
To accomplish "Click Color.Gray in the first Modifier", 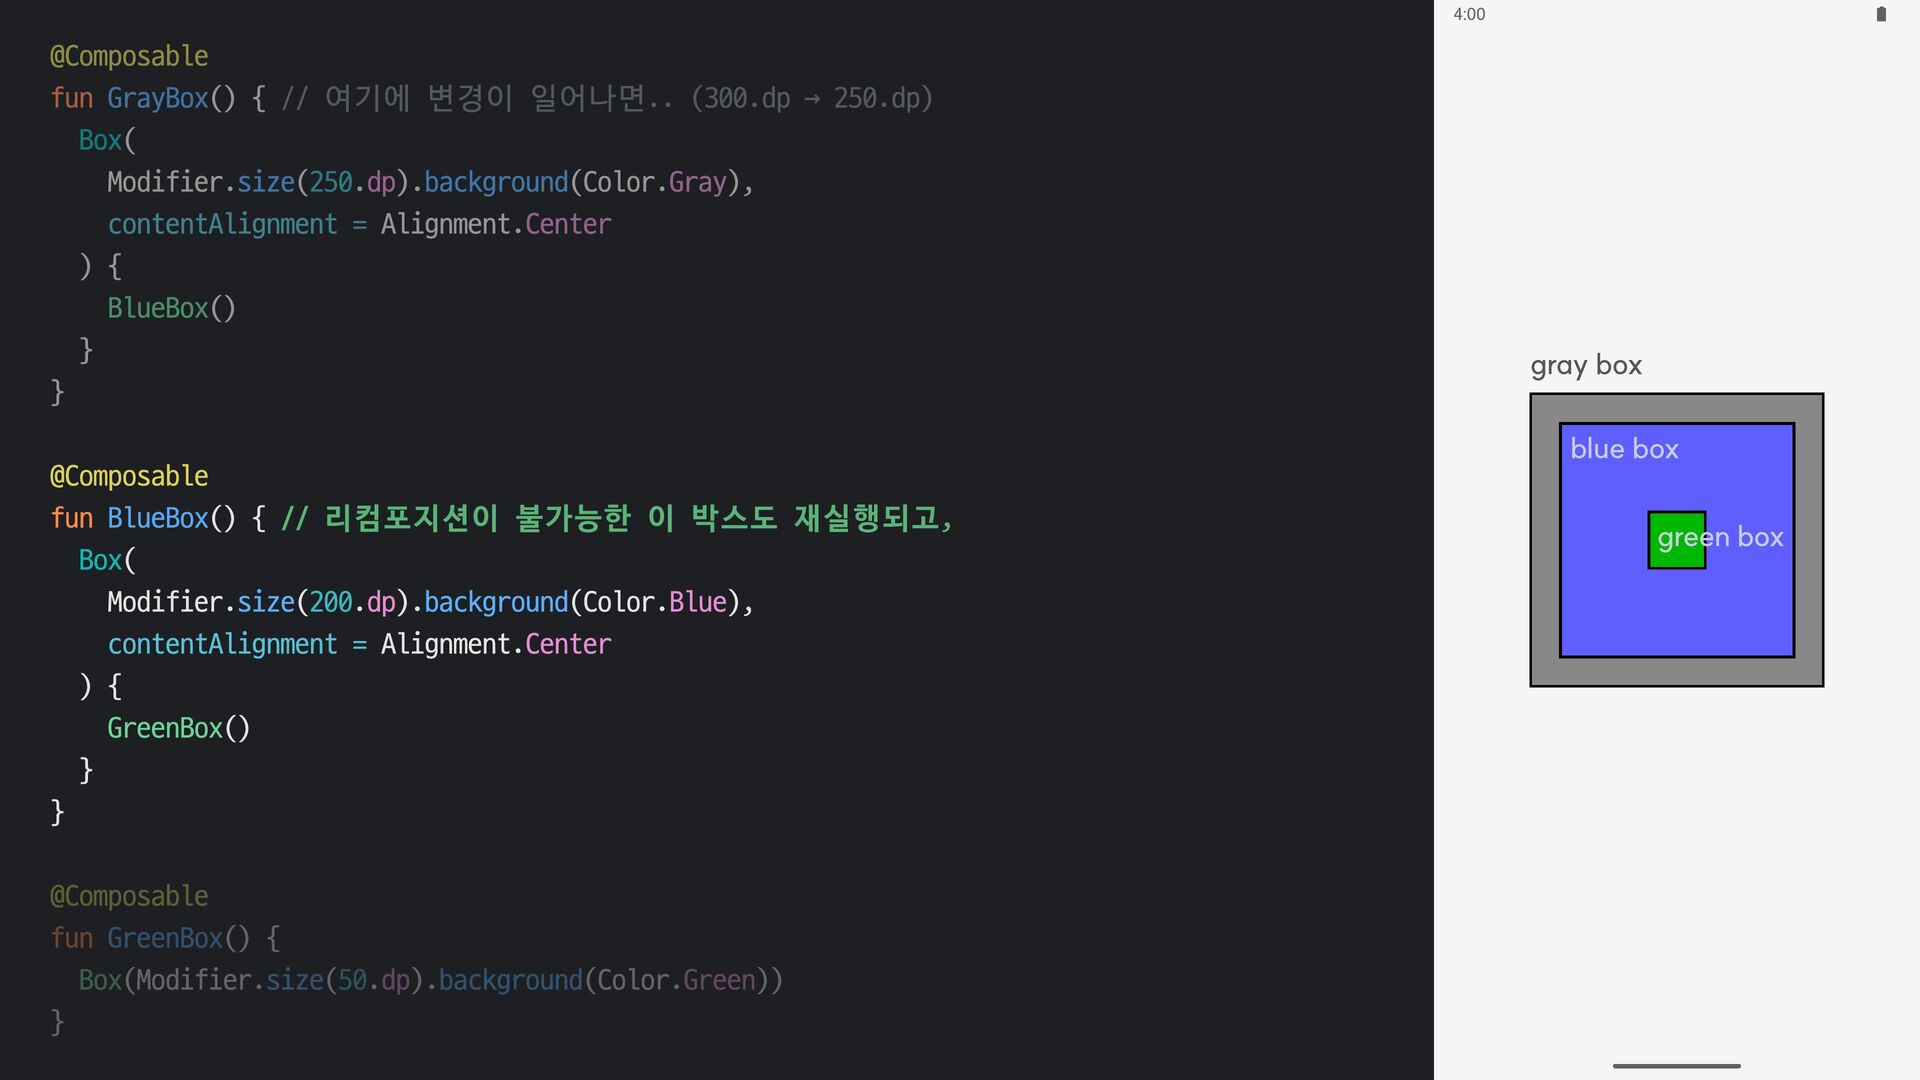I will [x=654, y=182].
